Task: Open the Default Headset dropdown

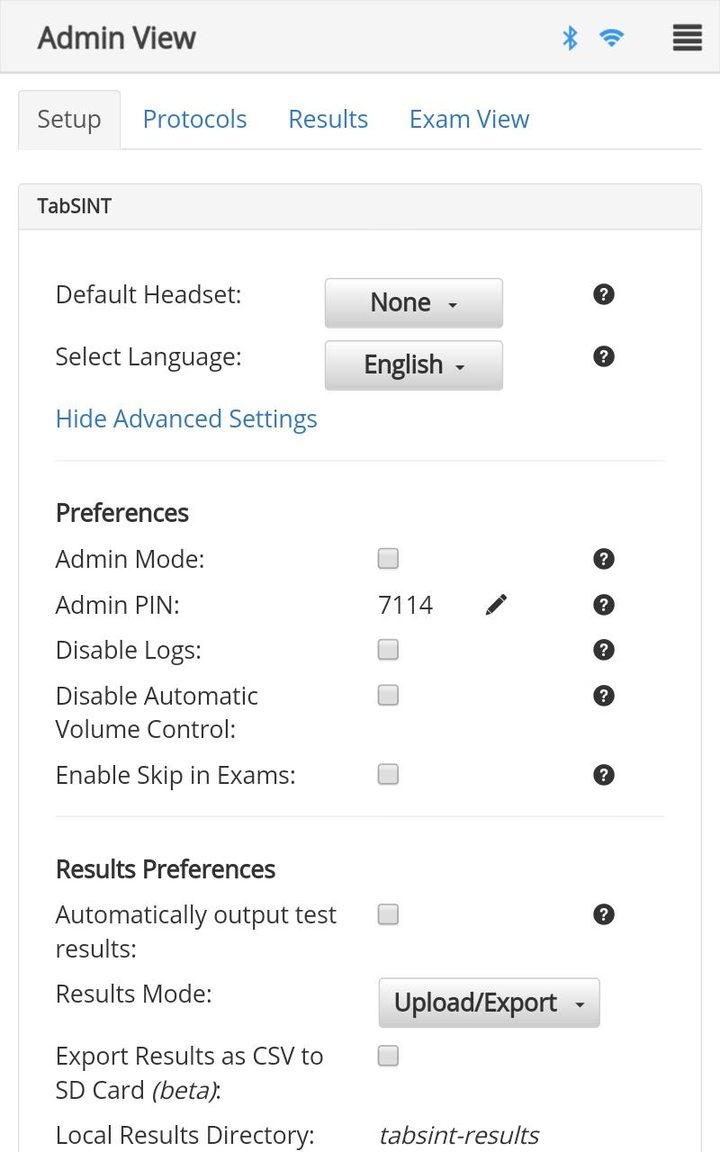Action: 413,302
